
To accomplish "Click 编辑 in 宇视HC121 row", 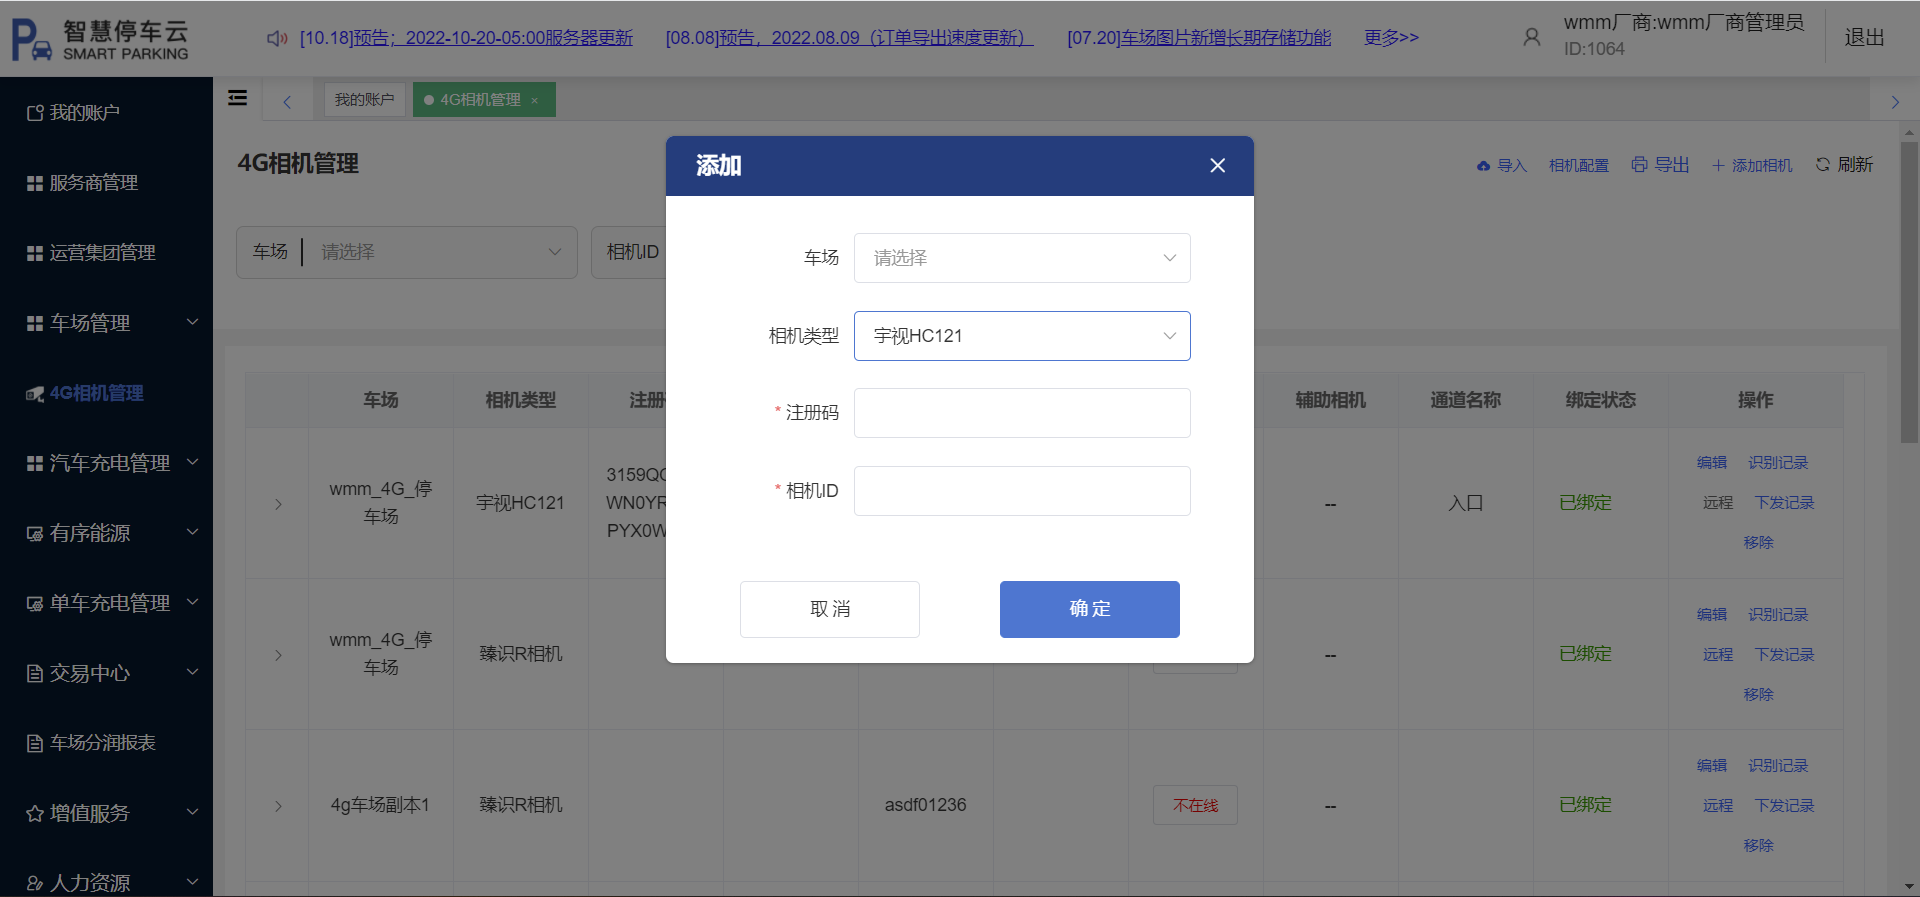I will [1712, 462].
